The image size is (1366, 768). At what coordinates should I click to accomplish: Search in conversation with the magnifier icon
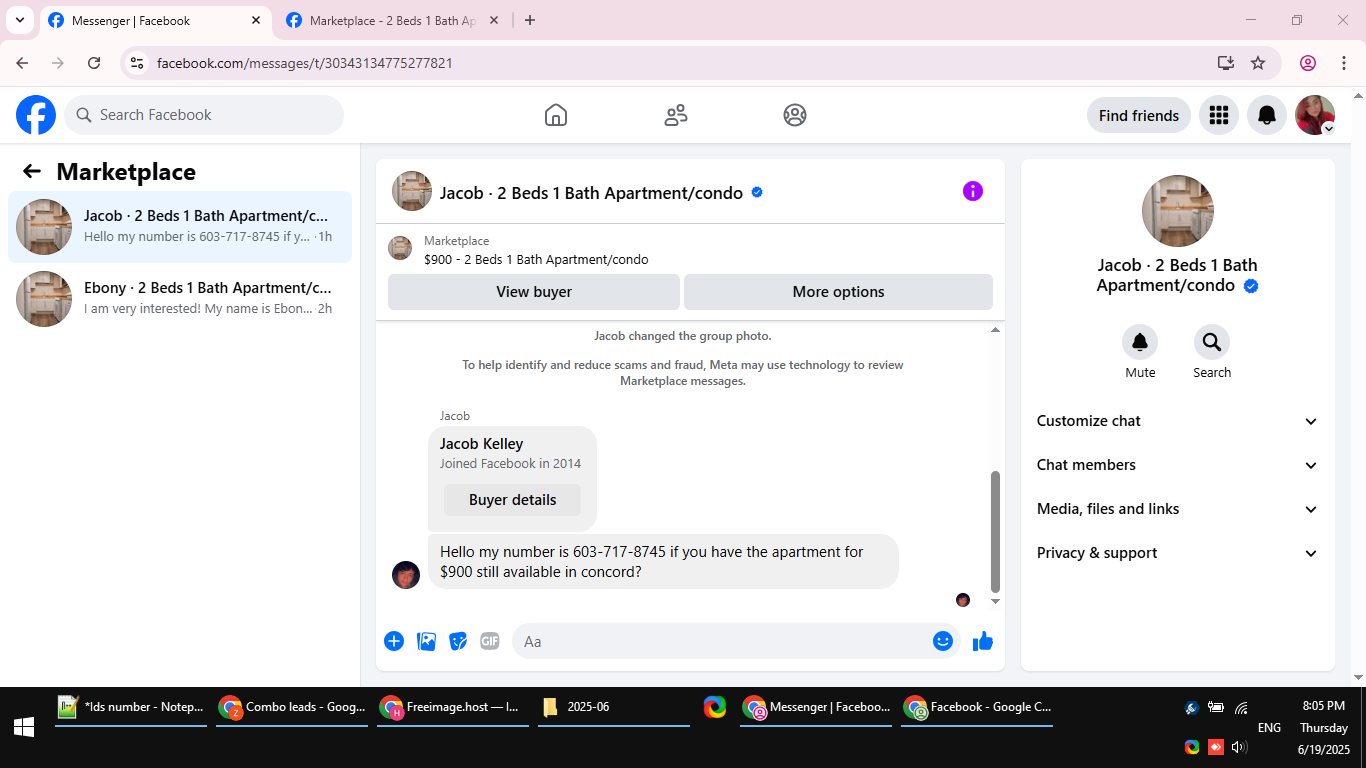[x=1212, y=343]
